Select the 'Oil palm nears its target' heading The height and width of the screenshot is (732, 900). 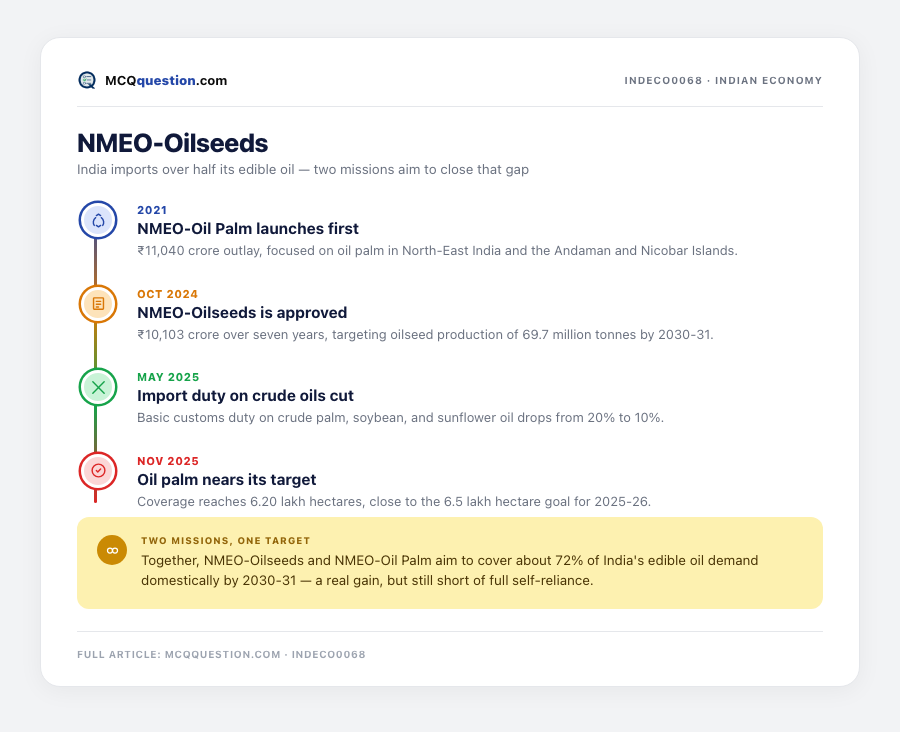[227, 479]
